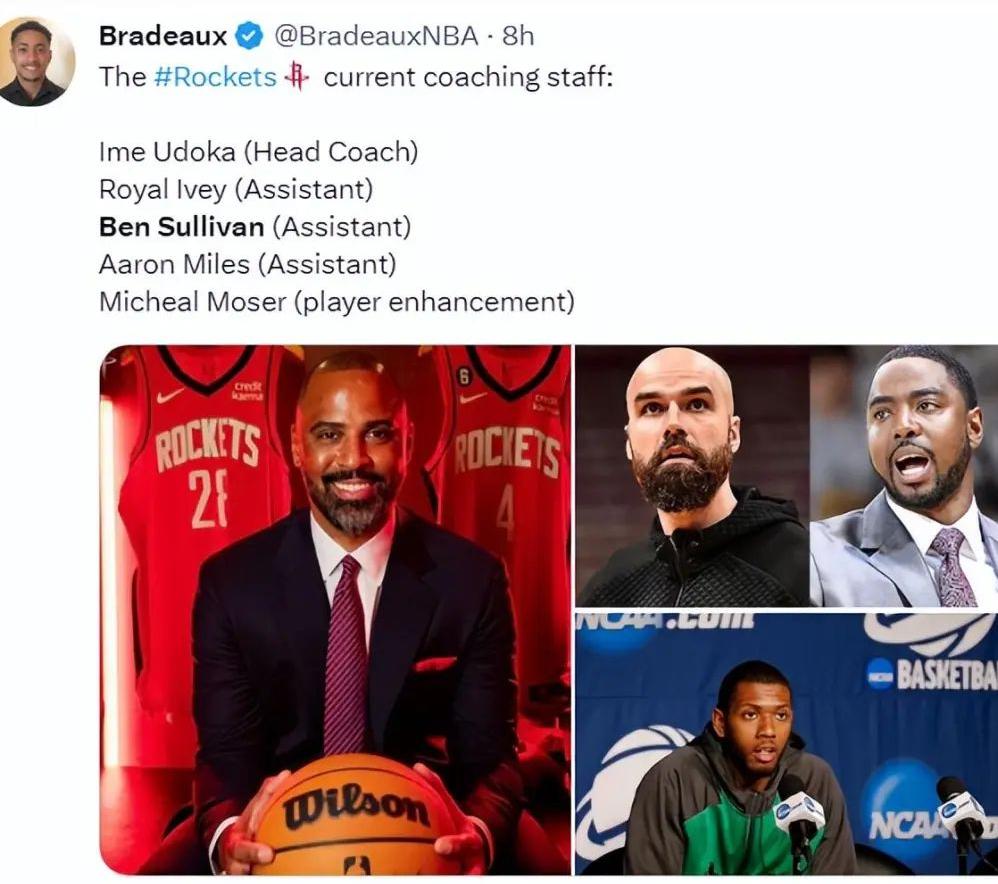Click the "current coaching staff:" text
Image resolution: width=998 pixels, height=884 pixels.
[468, 77]
